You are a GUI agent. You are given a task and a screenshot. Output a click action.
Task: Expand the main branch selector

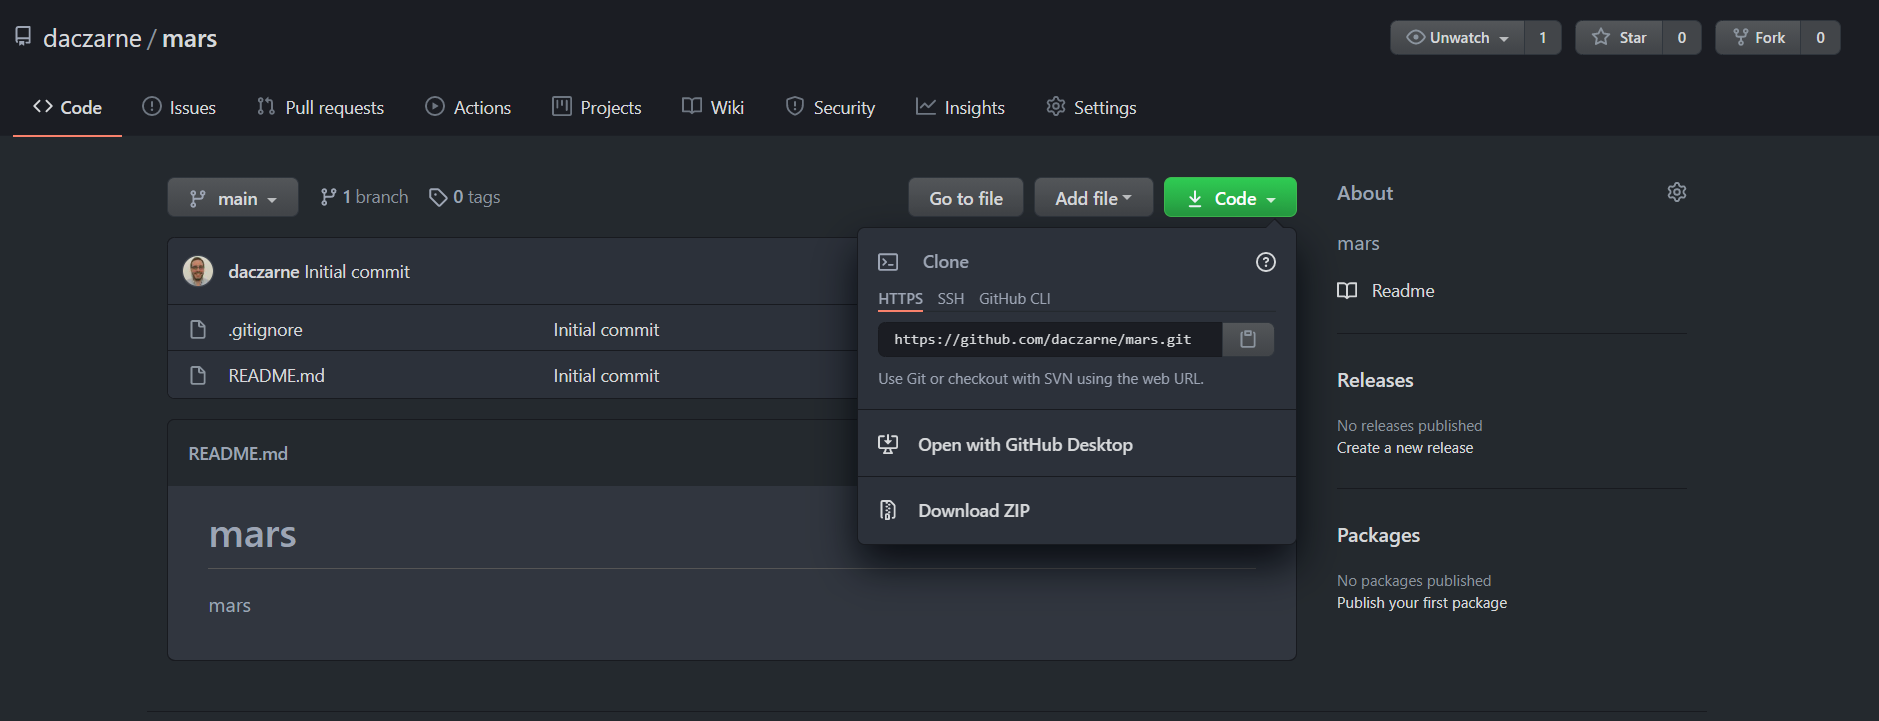pyautogui.click(x=233, y=198)
